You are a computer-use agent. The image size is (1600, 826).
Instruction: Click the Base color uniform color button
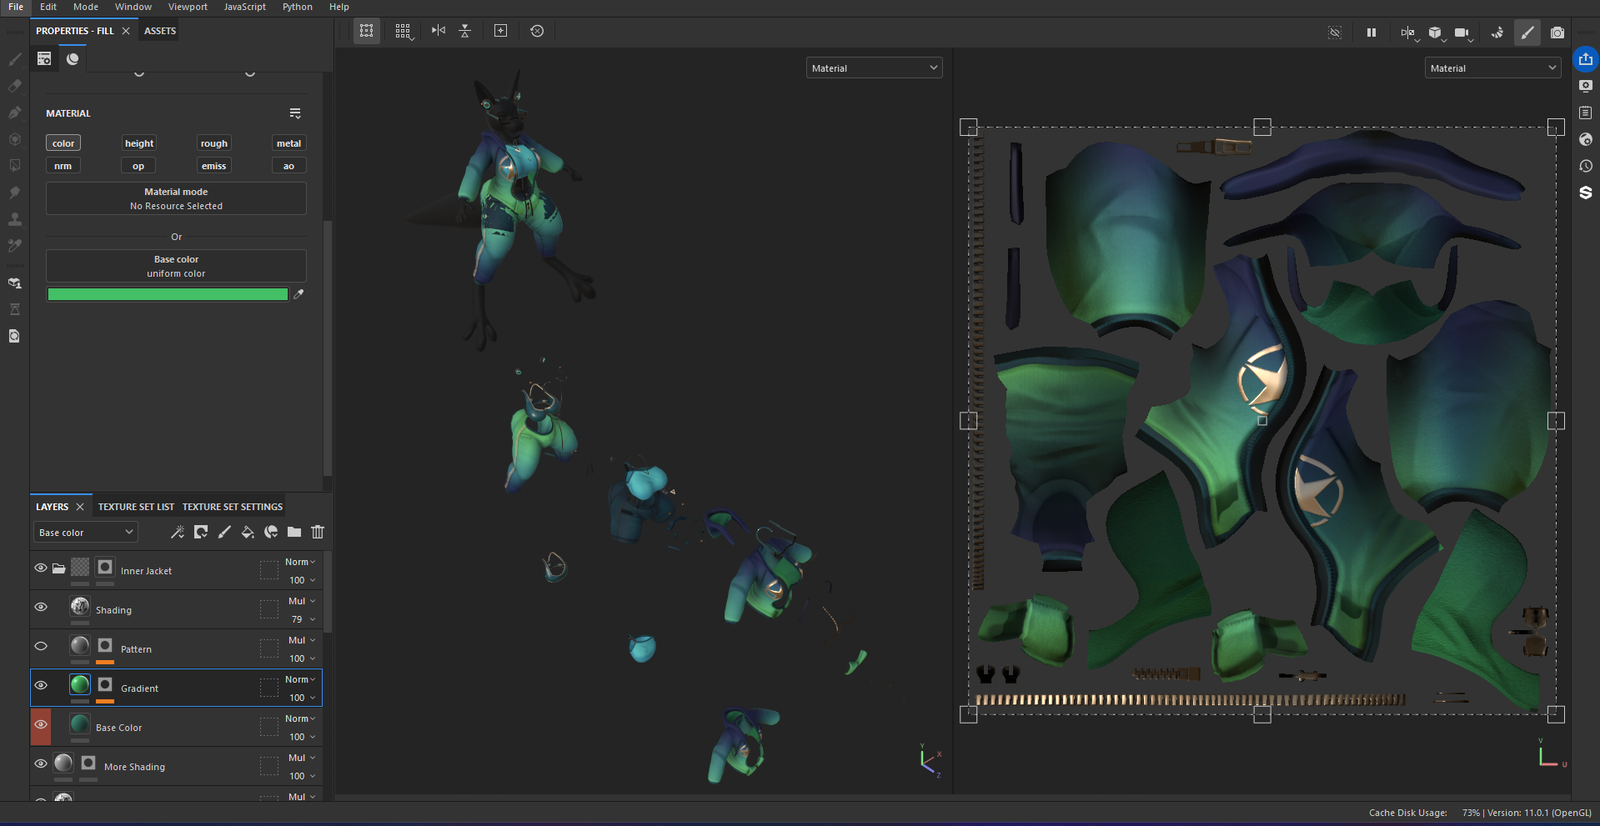coord(176,266)
